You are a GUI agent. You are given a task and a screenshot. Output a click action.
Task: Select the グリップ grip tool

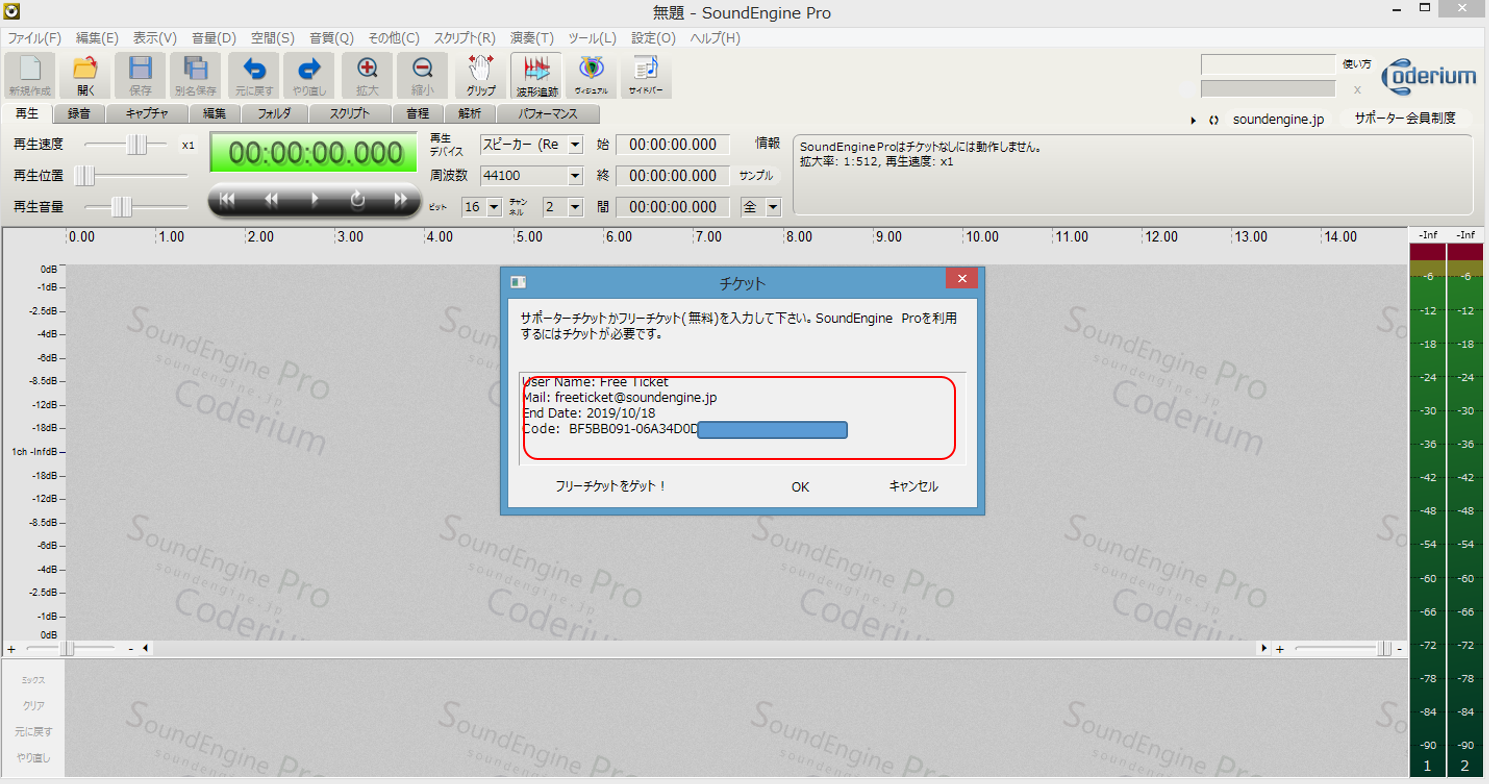(x=481, y=76)
